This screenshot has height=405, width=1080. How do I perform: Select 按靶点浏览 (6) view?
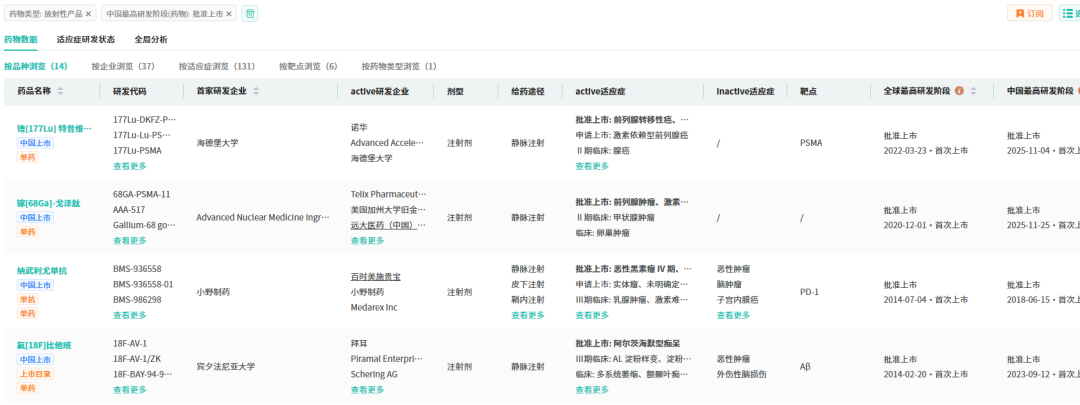tap(308, 66)
